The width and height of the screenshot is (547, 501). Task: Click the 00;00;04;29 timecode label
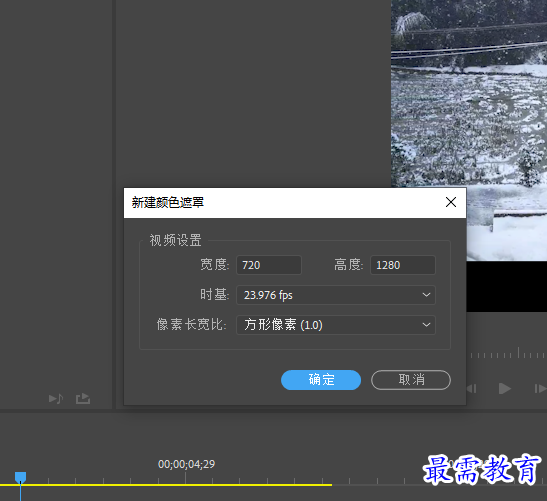point(186,464)
